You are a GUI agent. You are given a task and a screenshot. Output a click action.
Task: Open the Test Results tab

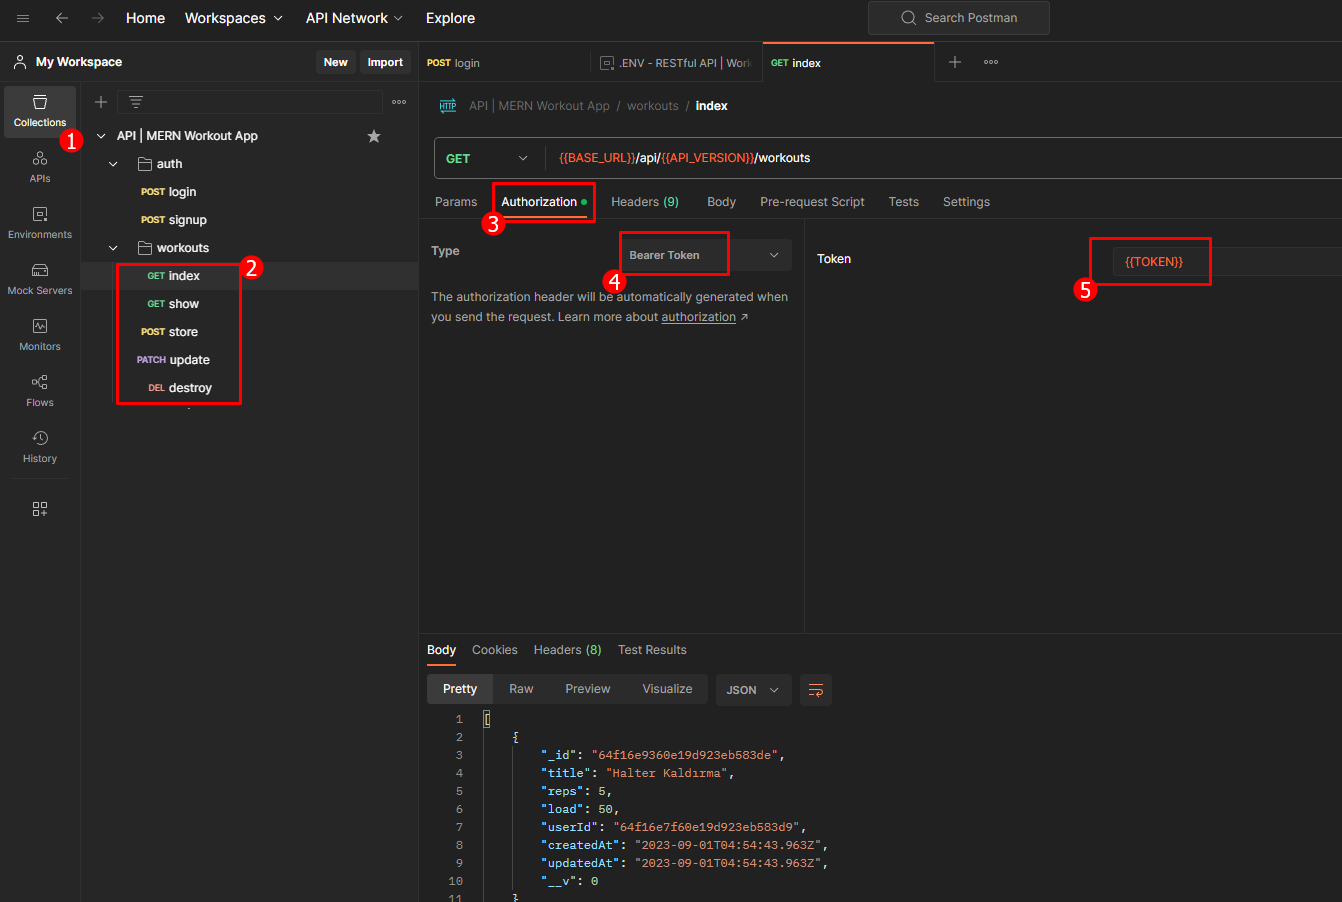(652, 650)
